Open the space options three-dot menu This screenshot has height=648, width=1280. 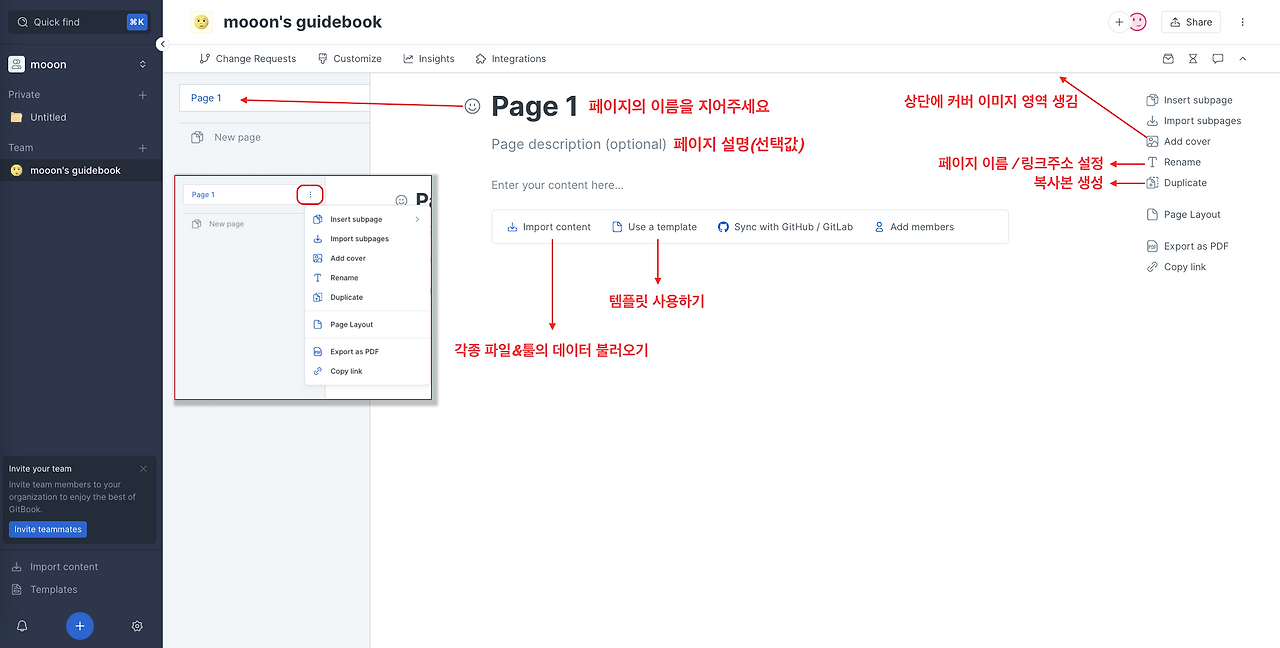[x=1243, y=22]
